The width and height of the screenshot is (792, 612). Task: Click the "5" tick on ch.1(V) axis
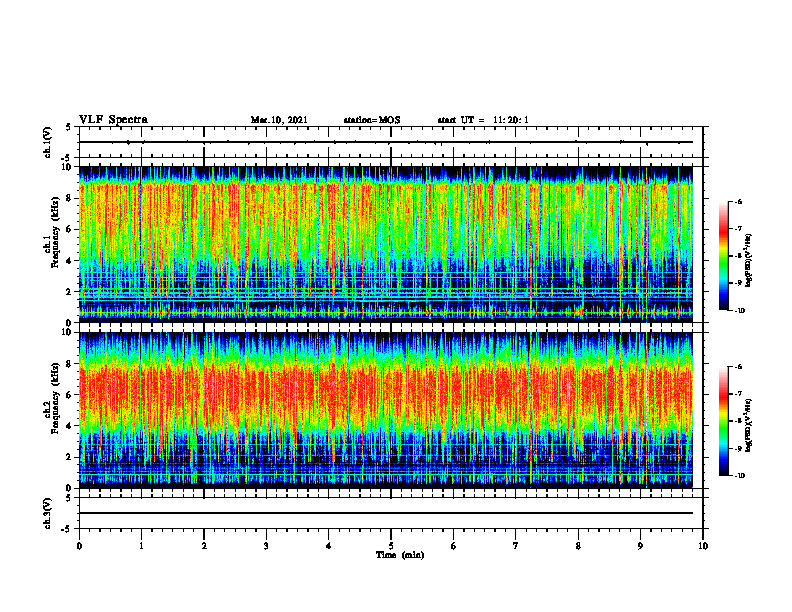click(70, 127)
